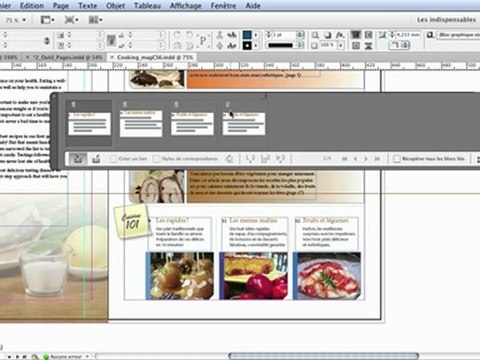Image resolution: width=480 pixels, height=360 pixels.
Task: Open the stroke color dropdown arrow
Action: (x=256, y=45)
